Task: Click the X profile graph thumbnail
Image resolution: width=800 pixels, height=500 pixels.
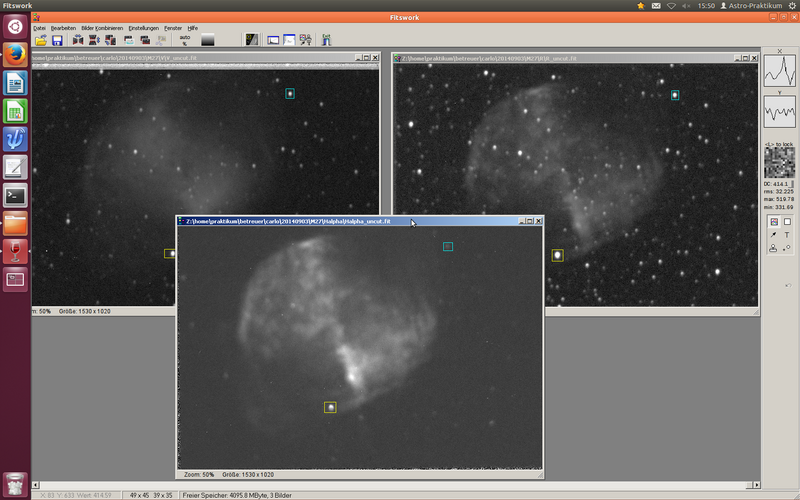Action: click(x=779, y=72)
